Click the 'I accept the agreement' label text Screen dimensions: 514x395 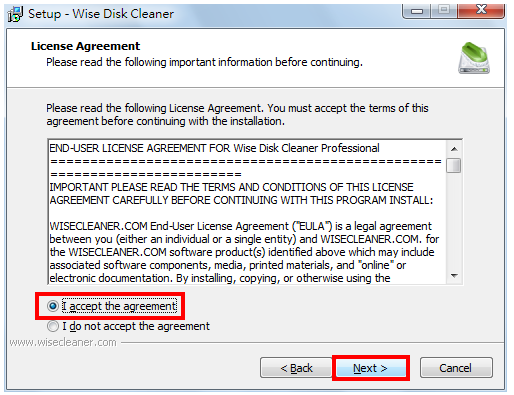pos(119,306)
